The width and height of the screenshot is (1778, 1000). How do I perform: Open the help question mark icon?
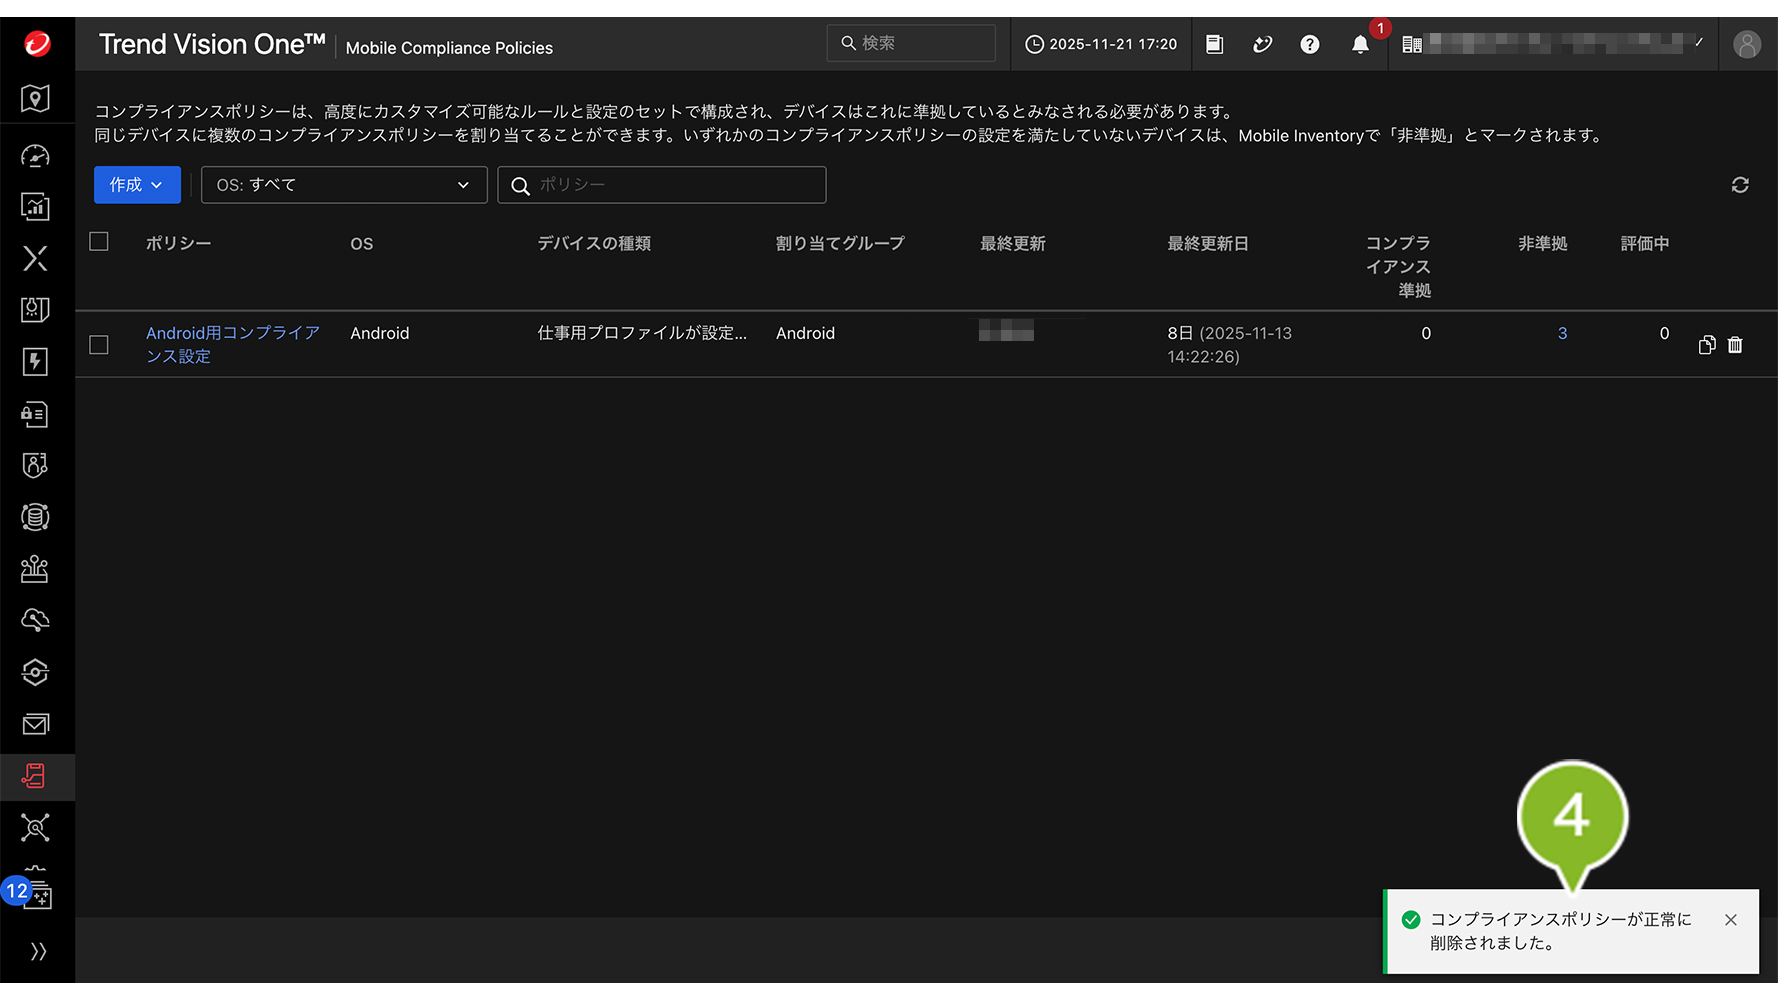(x=1309, y=45)
